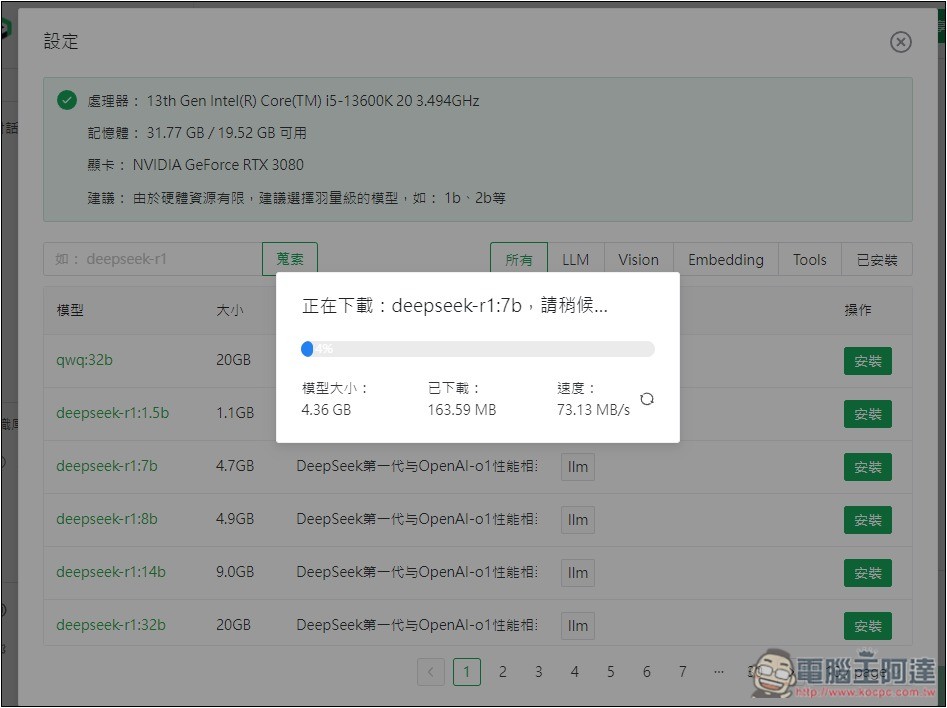Image resolution: width=947 pixels, height=708 pixels.
Task: Click the i5-13600K processor info line
Action: [283, 101]
